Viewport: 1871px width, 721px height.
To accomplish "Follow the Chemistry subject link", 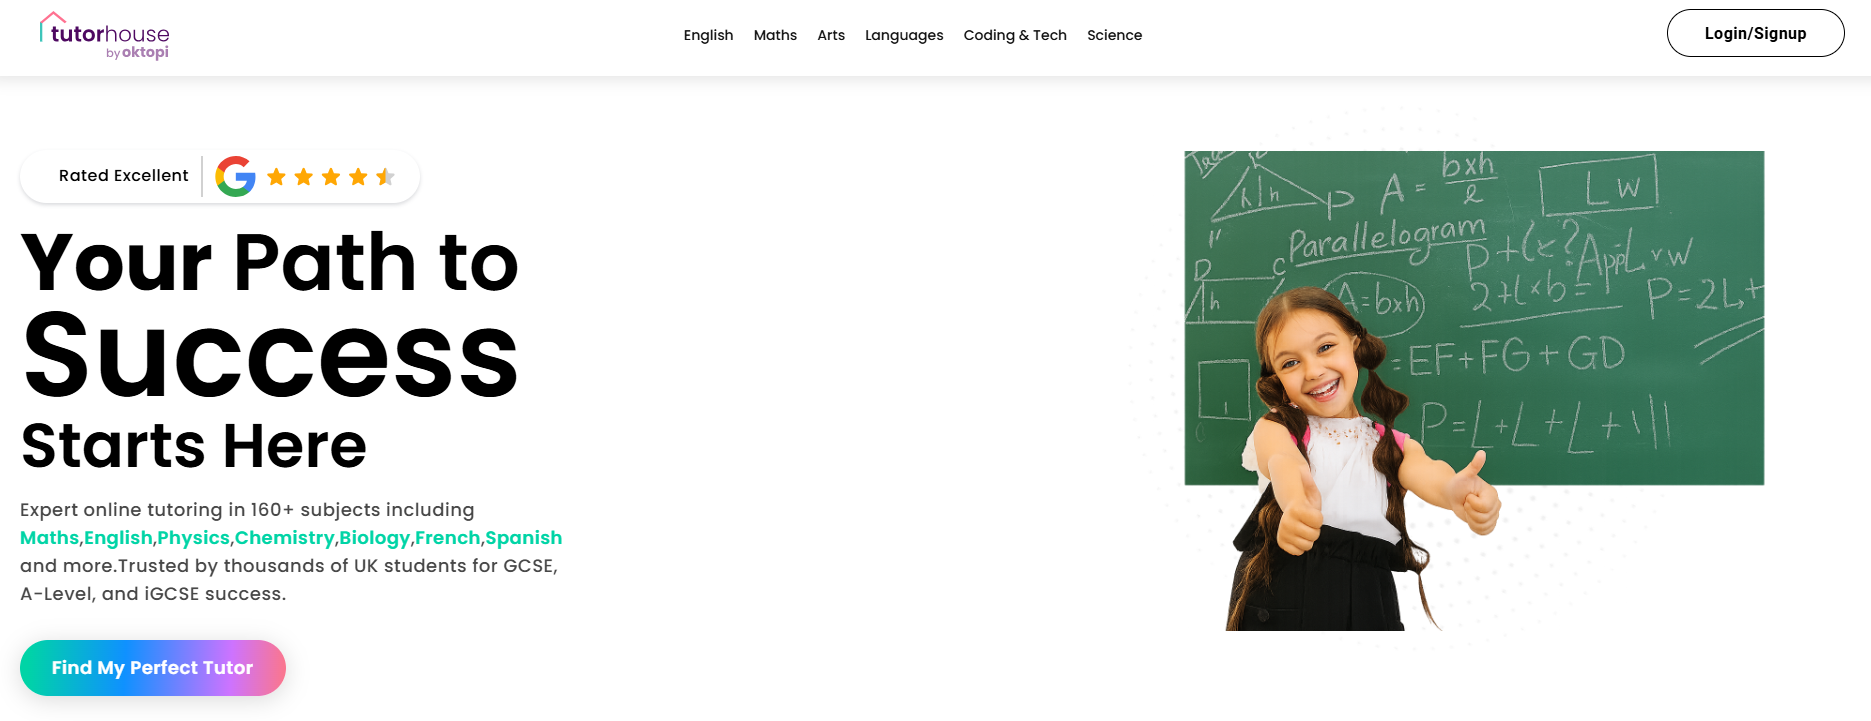I will (285, 538).
